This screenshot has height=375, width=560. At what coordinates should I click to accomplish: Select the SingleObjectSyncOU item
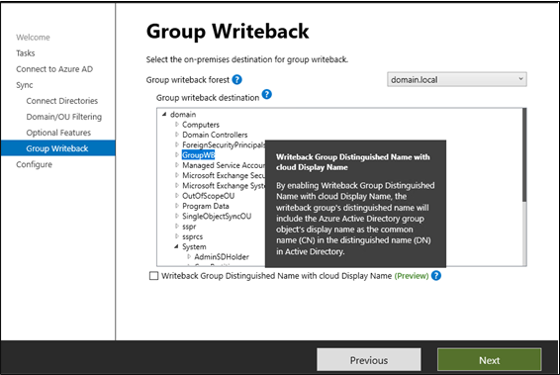point(216,216)
